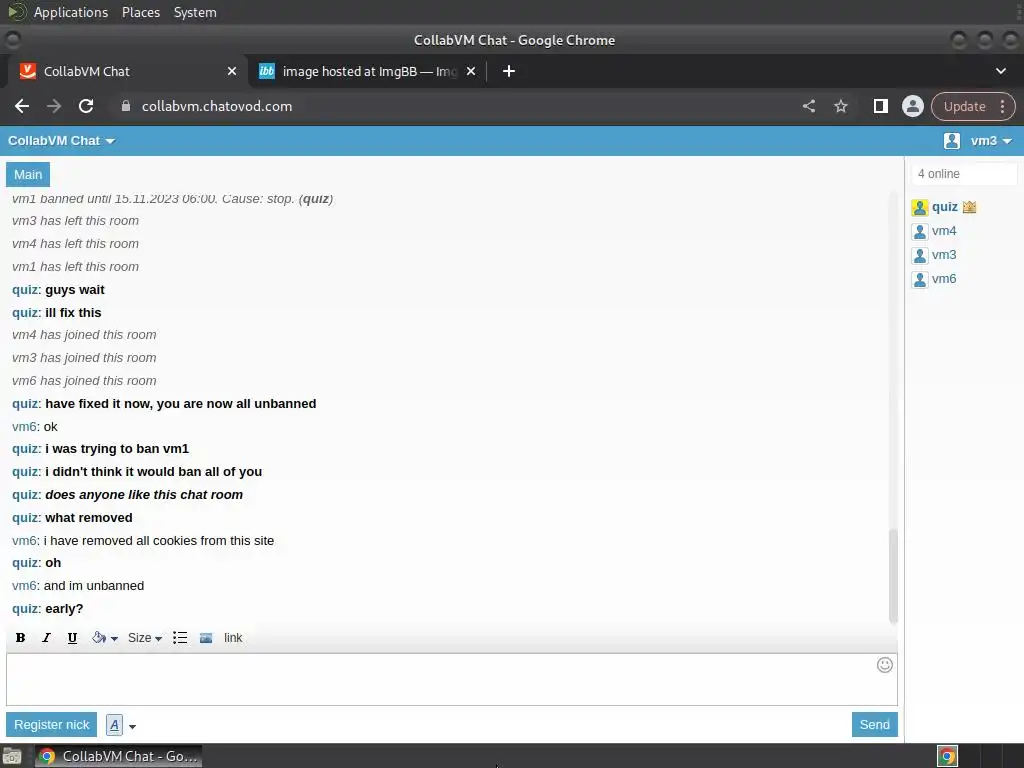The image size is (1024, 768).
Task: Insert an image into message
Action: 206,638
